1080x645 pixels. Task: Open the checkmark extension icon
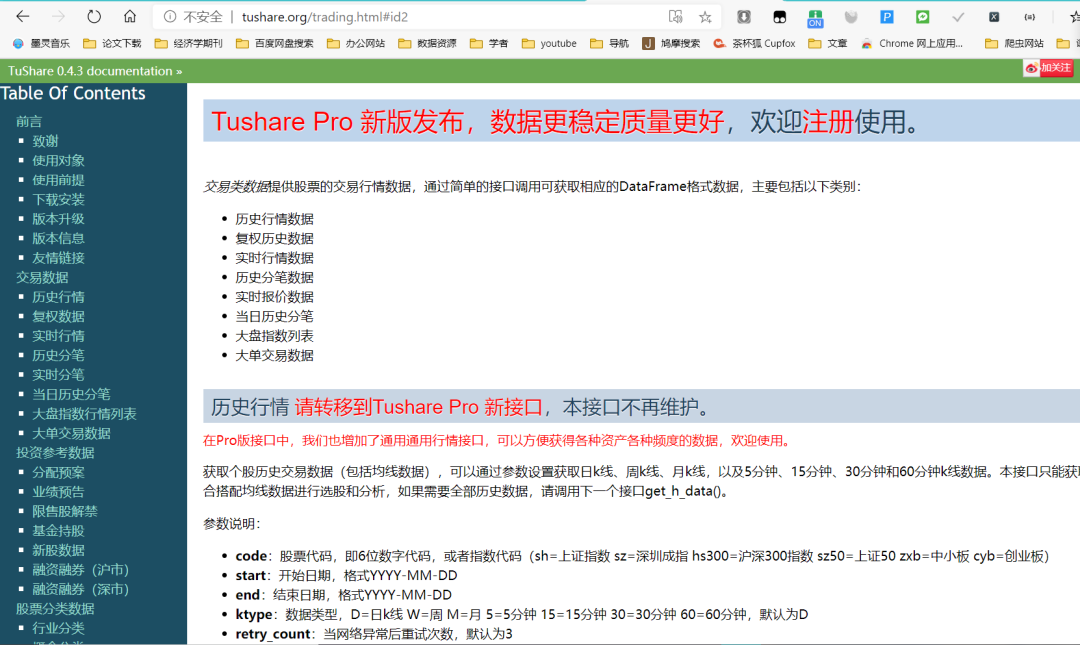tap(956, 17)
